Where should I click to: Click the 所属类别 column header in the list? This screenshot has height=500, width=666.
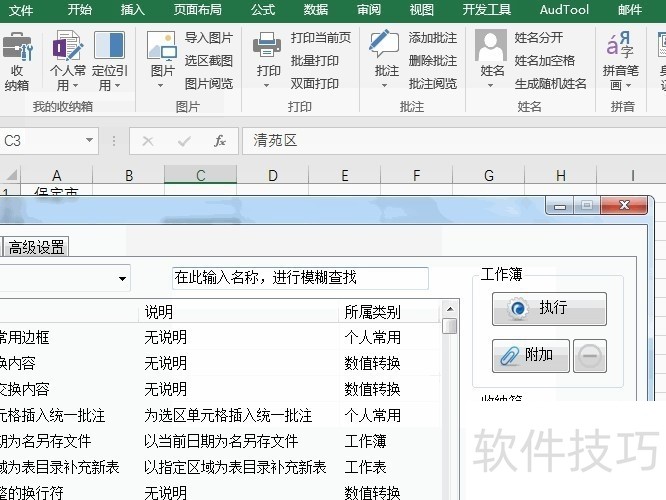tap(389, 312)
